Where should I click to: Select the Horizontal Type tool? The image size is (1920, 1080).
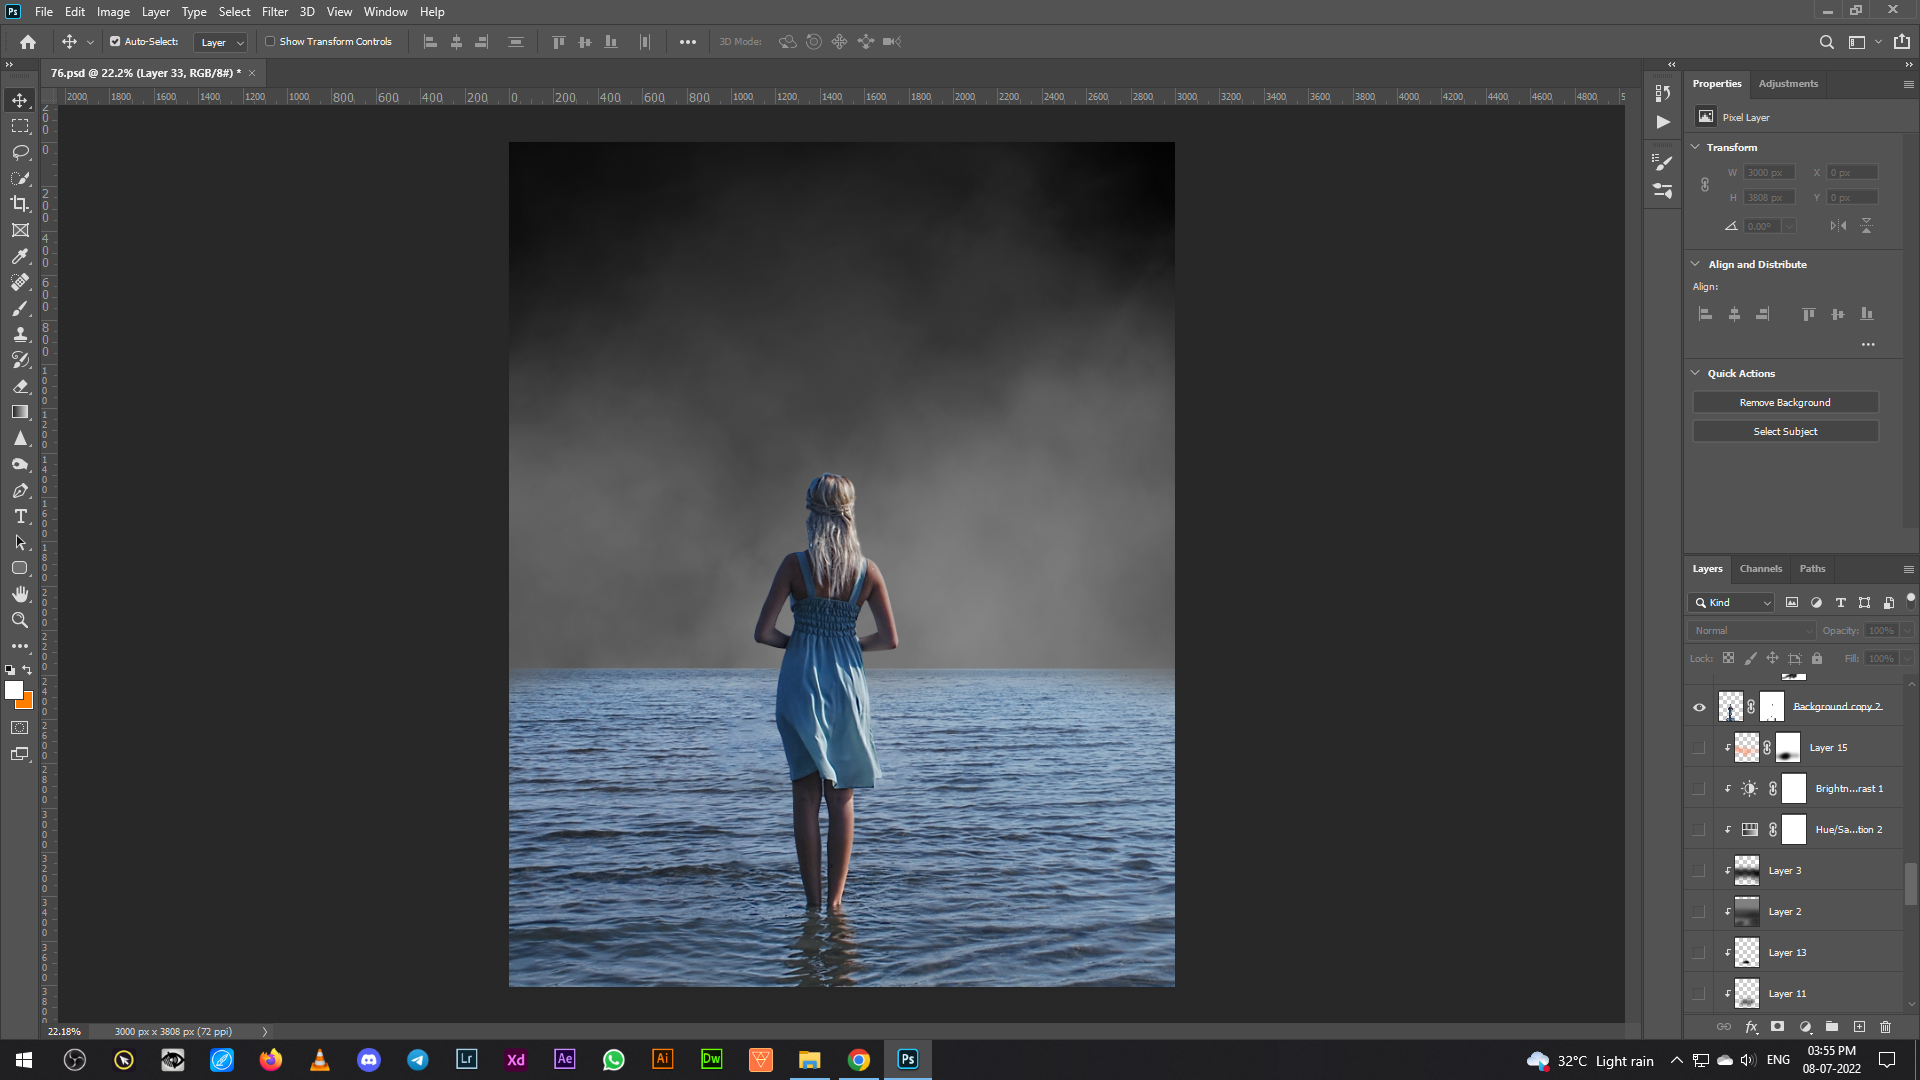tap(20, 516)
